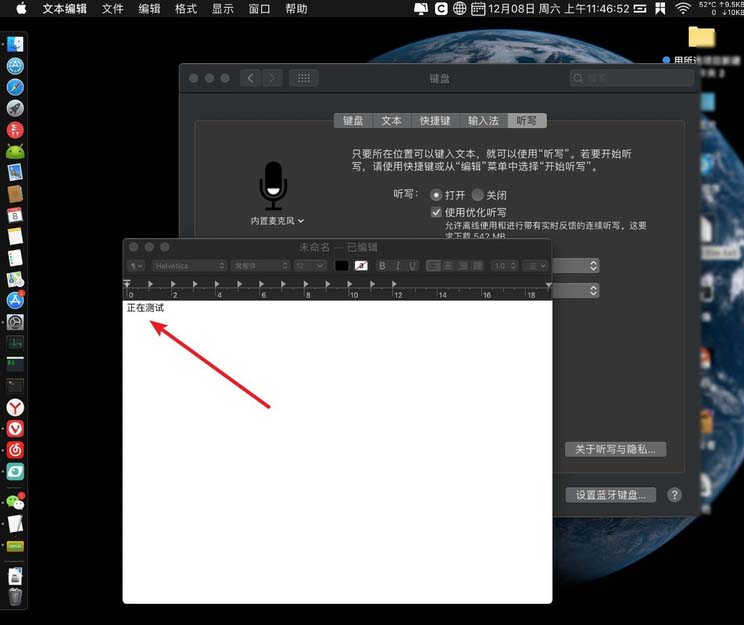This screenshot has width=744, height=625.
Task: Open the 格式 menu in menu bar
Action: click(x=186, y=8)
